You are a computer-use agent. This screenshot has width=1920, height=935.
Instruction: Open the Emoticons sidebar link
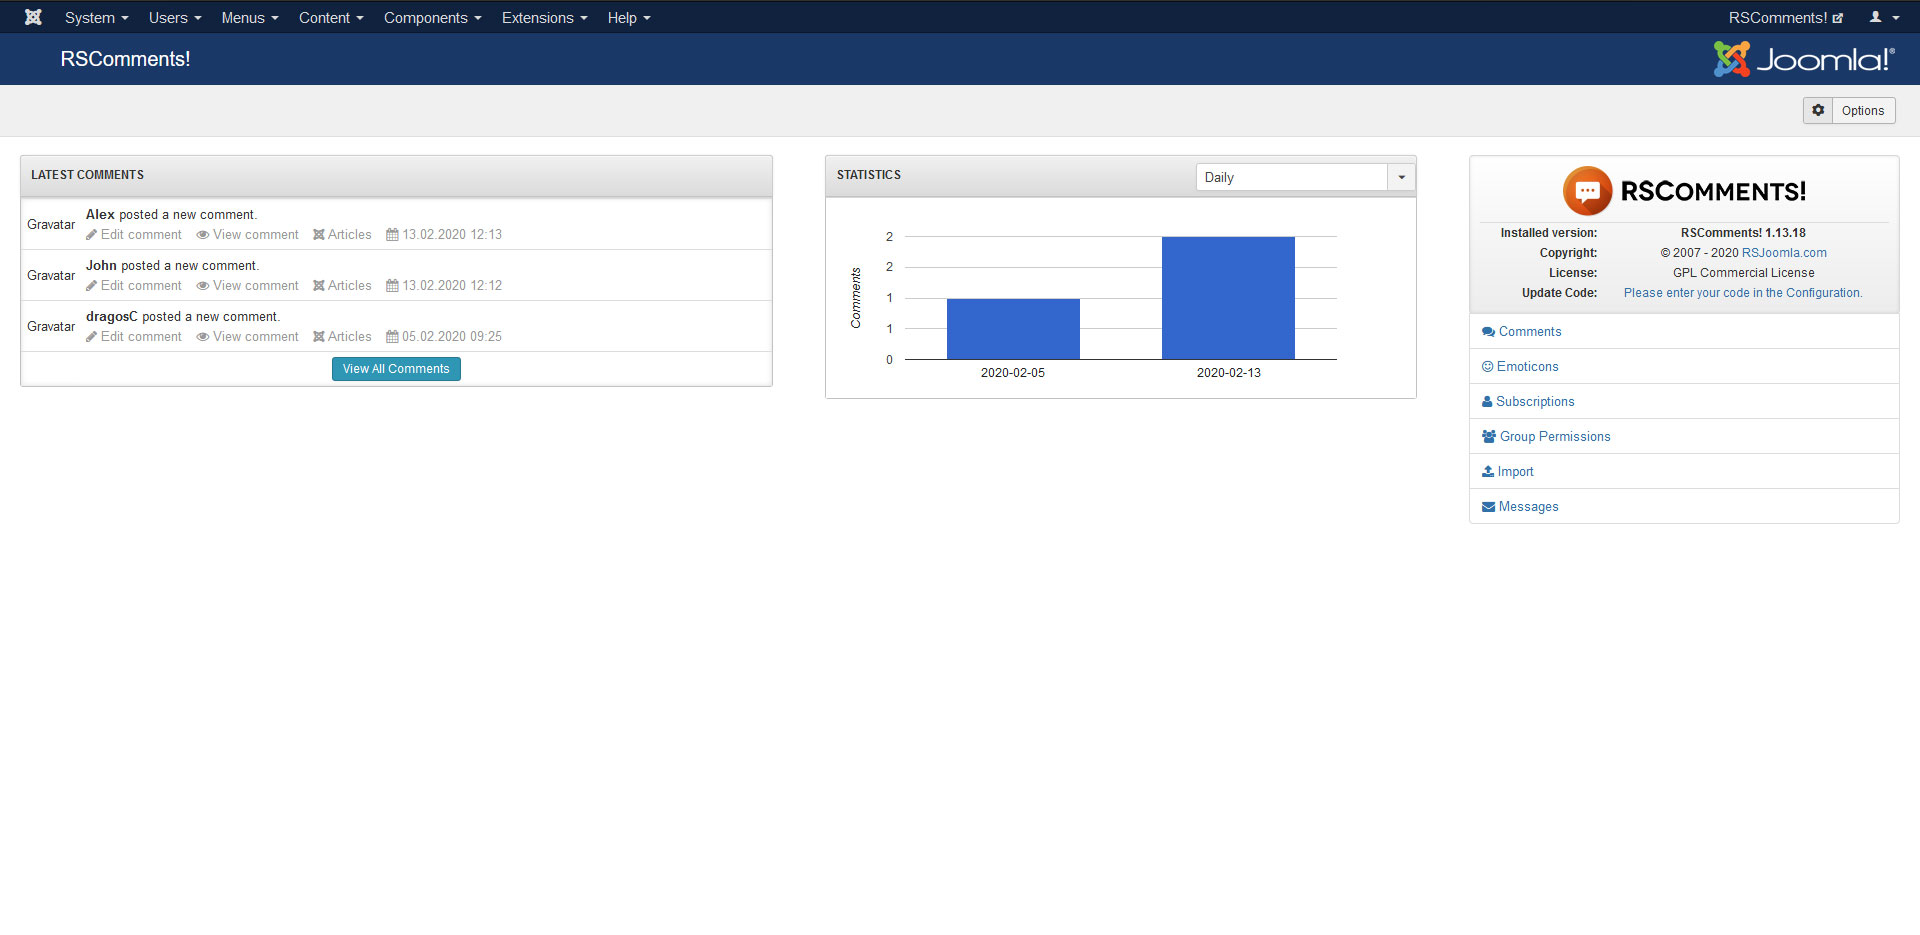click(x=1520, y=367)
